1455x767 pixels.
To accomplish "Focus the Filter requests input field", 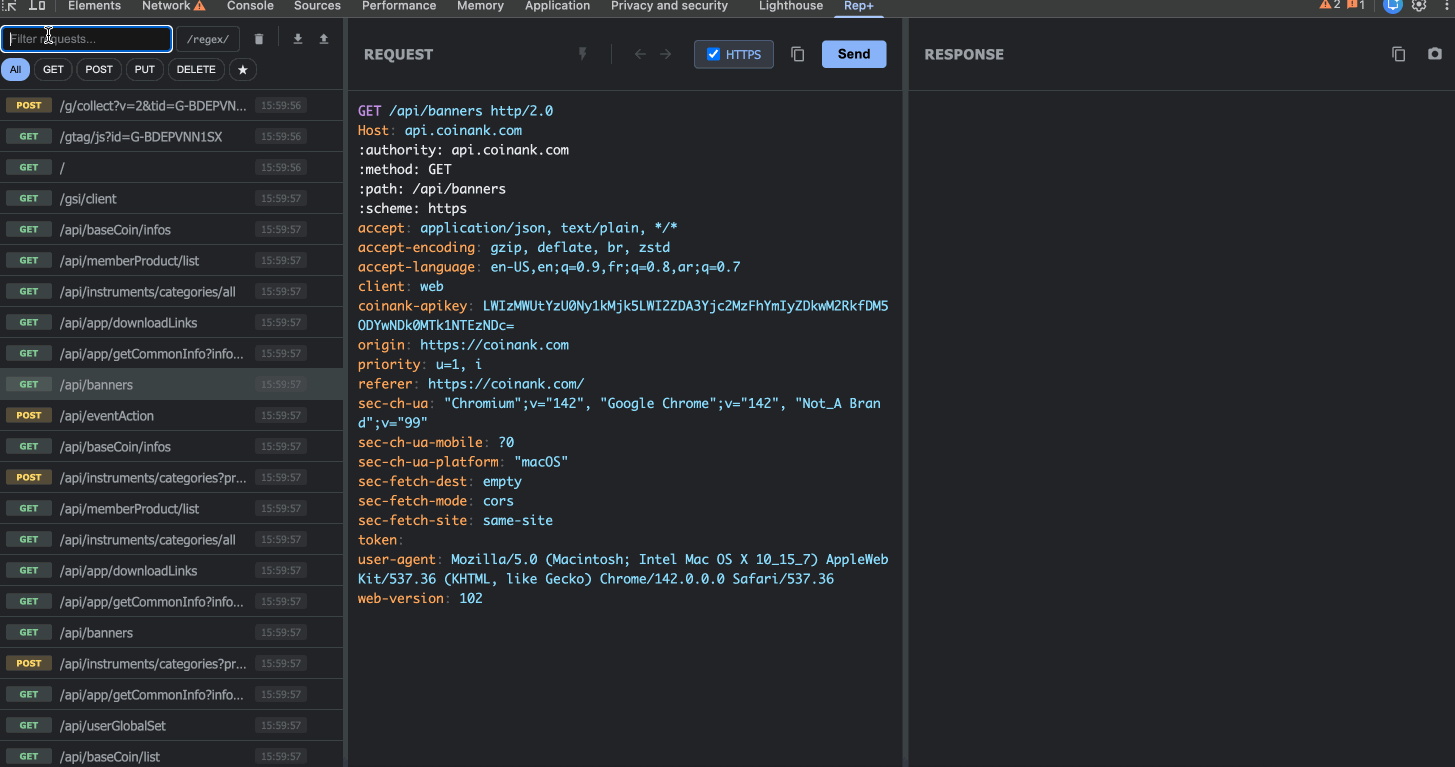I will 86,39.
